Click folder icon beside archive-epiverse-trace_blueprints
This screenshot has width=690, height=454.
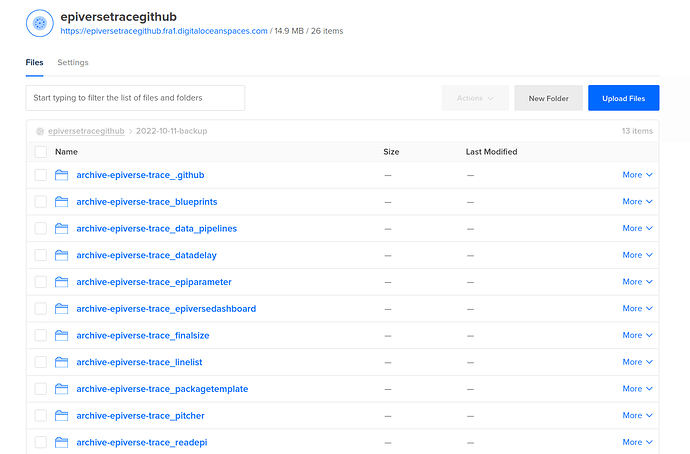(62, 202)
